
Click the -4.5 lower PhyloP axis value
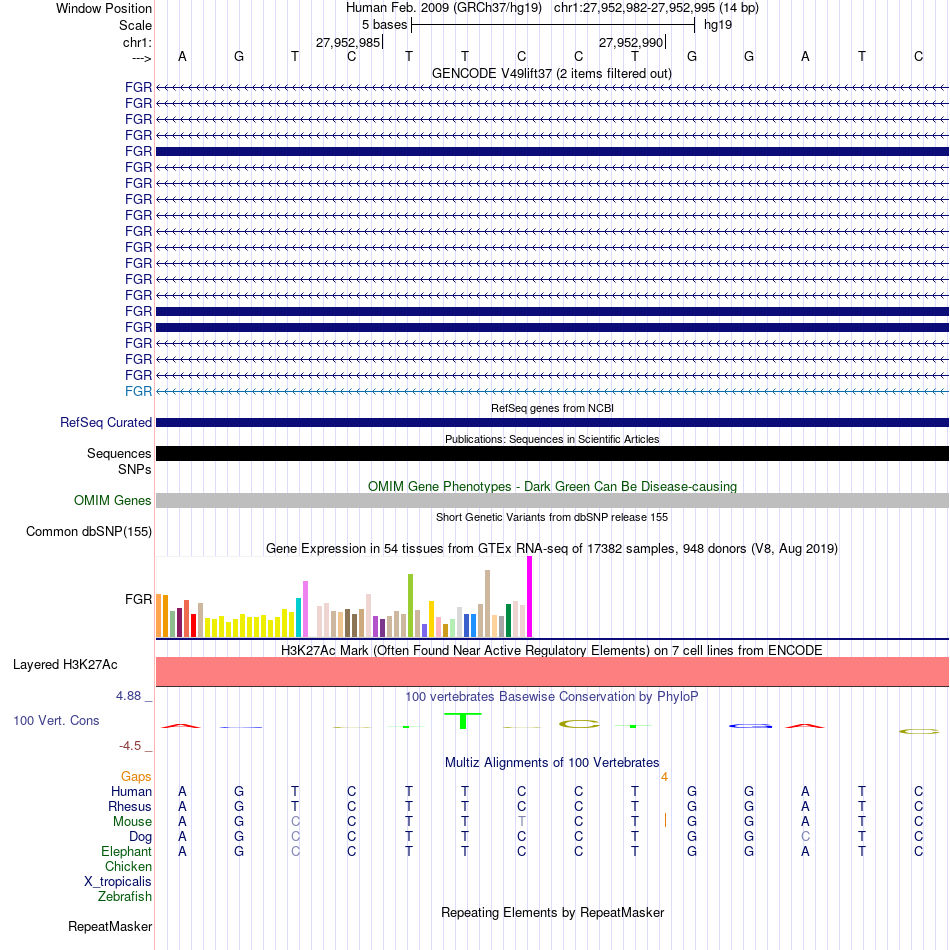coord(130,746)
